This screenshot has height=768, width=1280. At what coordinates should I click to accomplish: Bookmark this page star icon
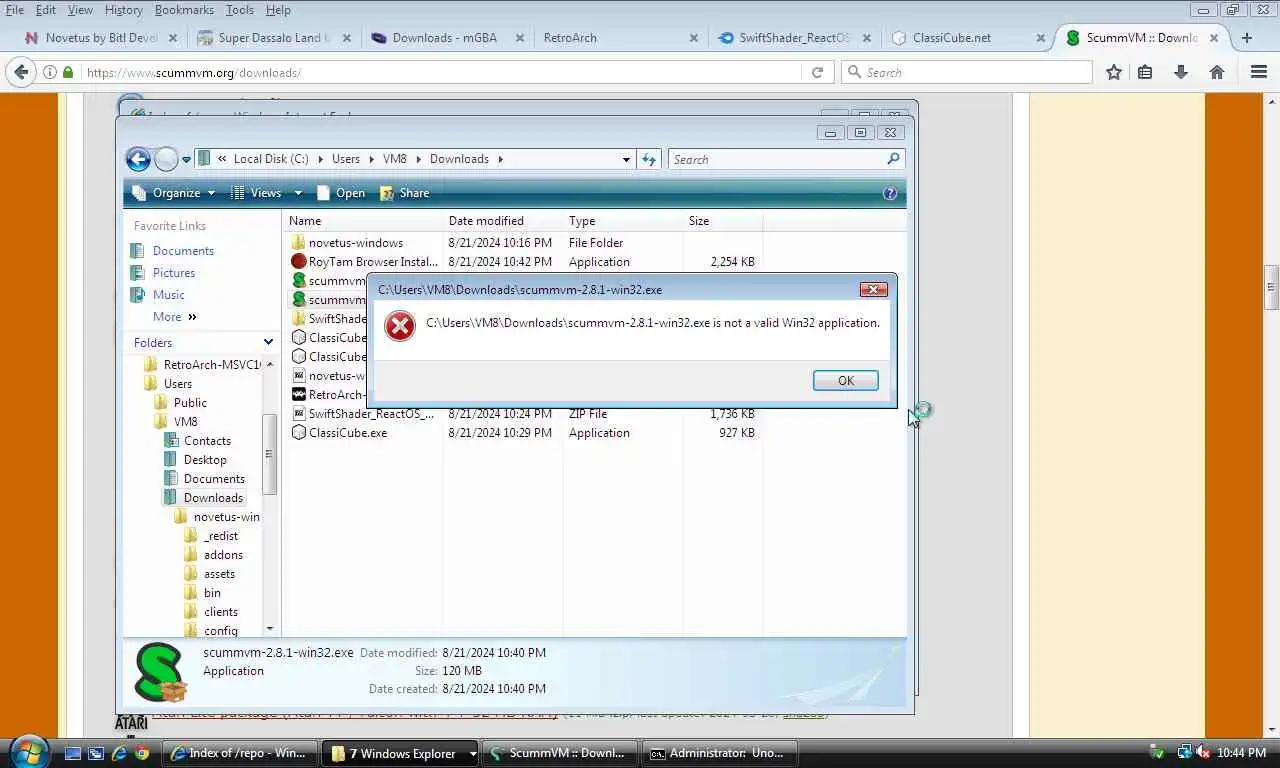click(1113, 72)
